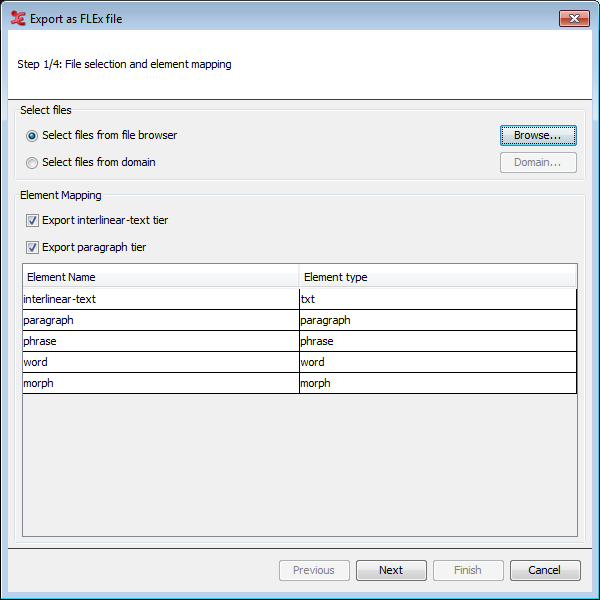600x600 pixels.
Task: Click the Element Name column header
Action: click(160, 277)
